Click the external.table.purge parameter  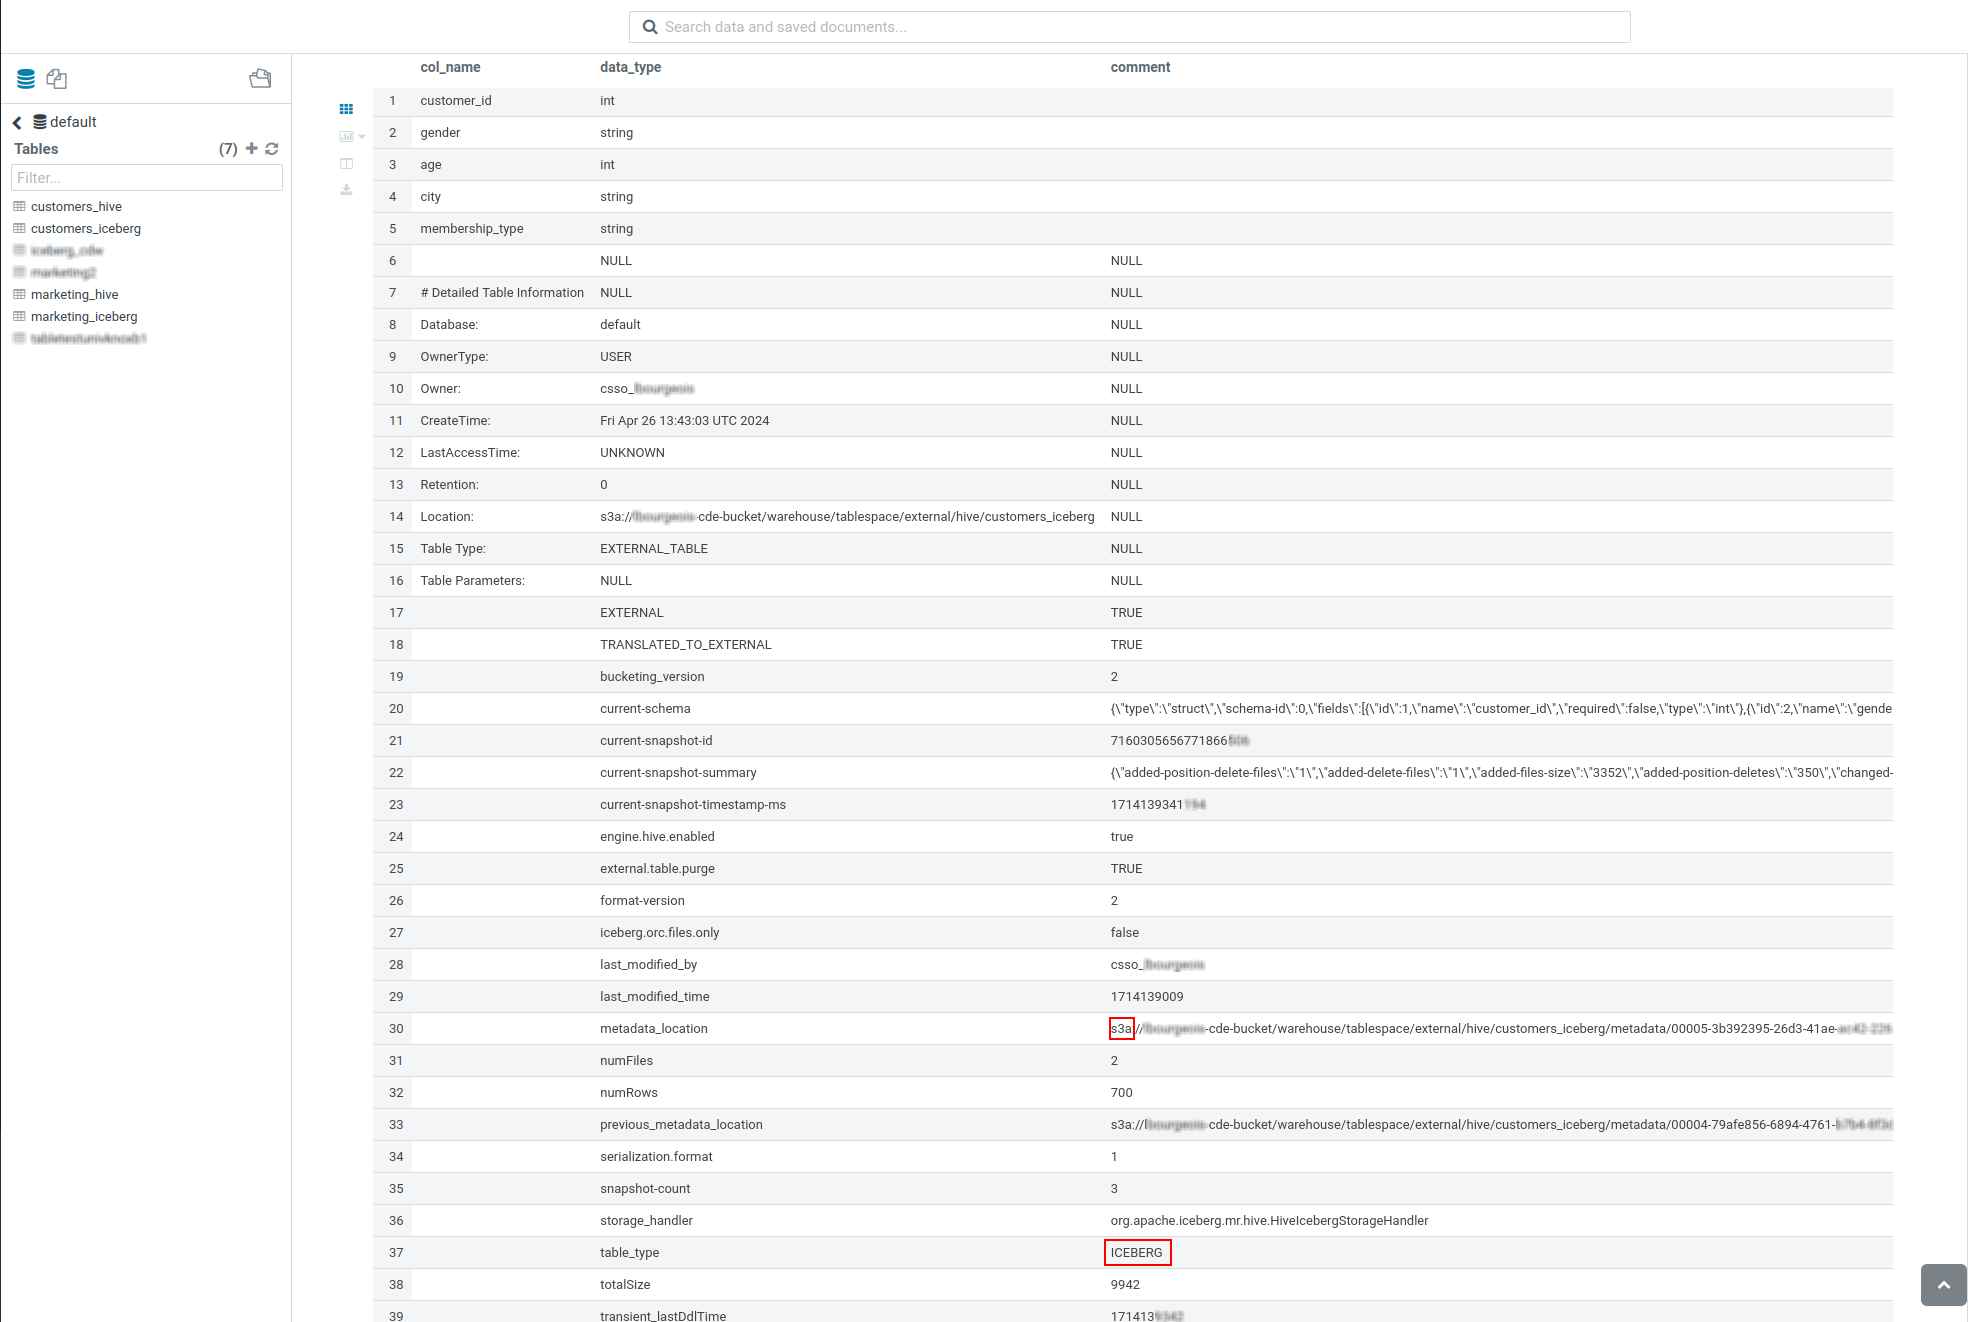tap(657, 869)
